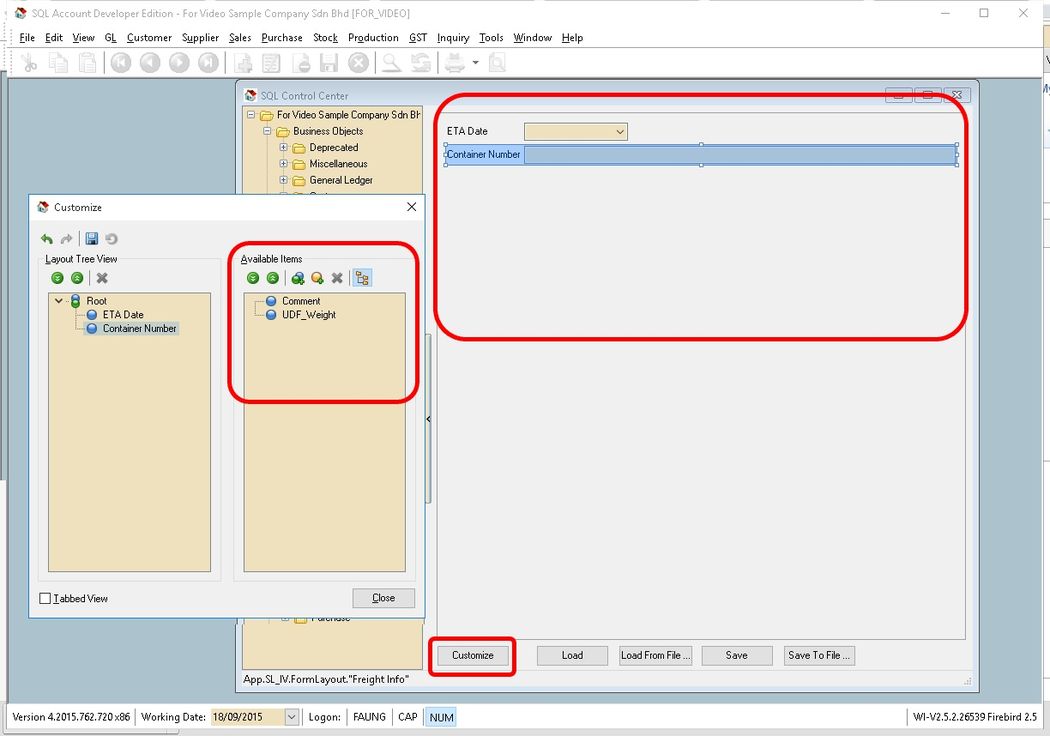The image size is (1050, 736).
Task: Click the undo arrow in Customize dialog
Action: click(47, 239)
